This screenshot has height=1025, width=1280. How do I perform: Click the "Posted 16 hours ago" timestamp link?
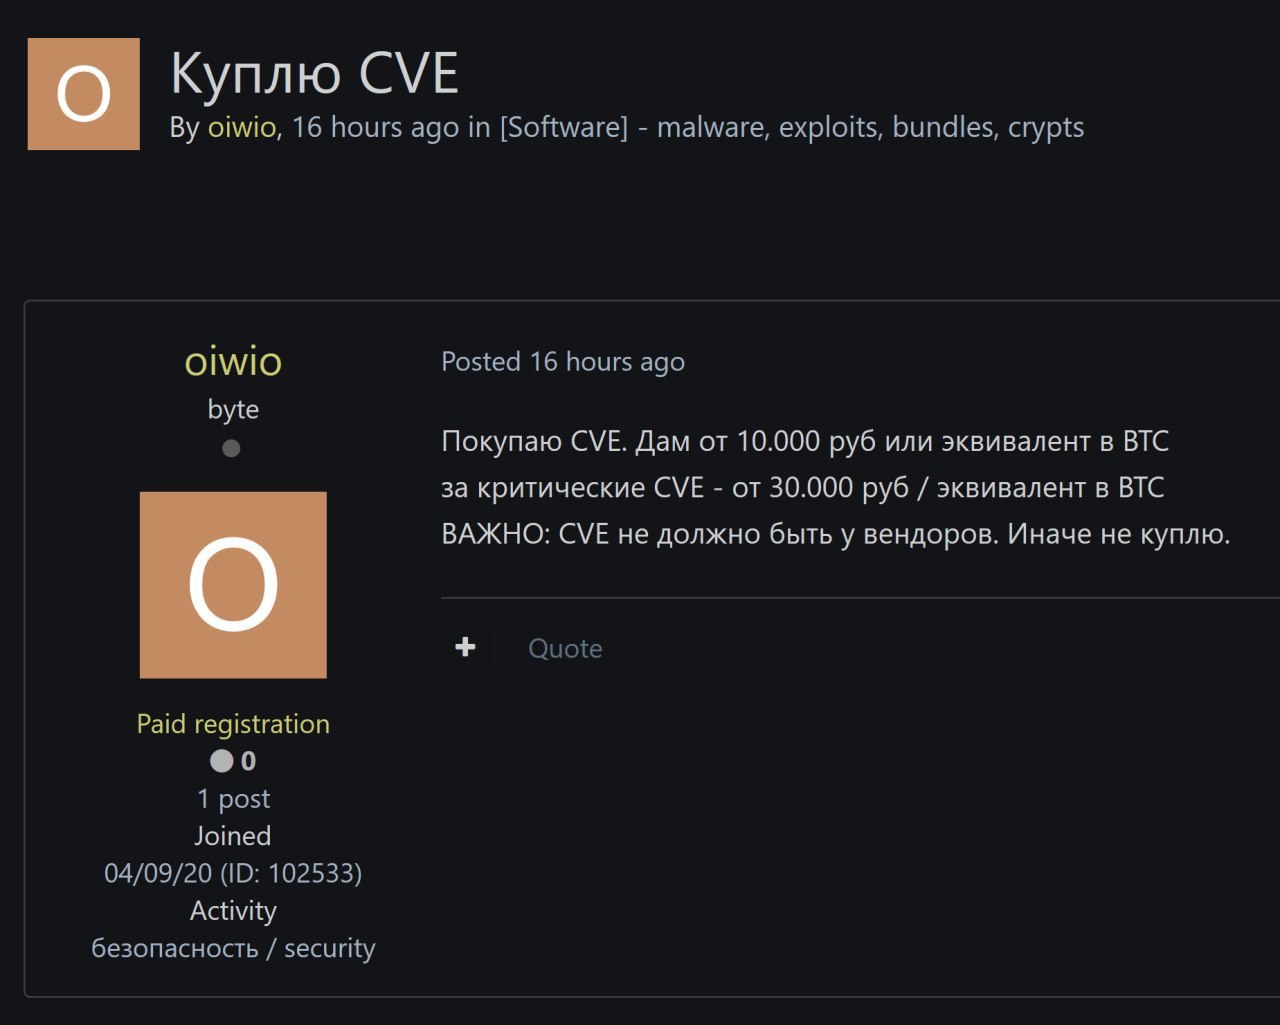[563, 362]
